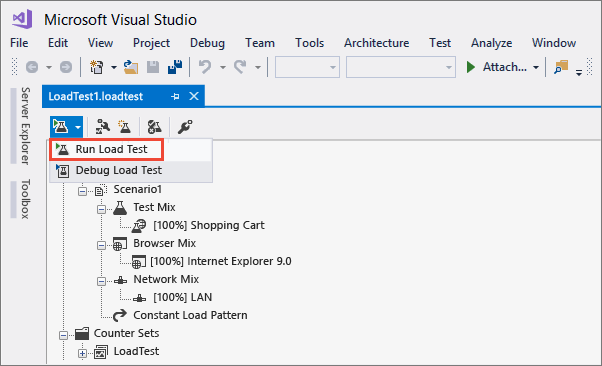The height and width of the screenshot is (366, 602).
Task: Click the Redo arrow icon
Action: [240, 67]
